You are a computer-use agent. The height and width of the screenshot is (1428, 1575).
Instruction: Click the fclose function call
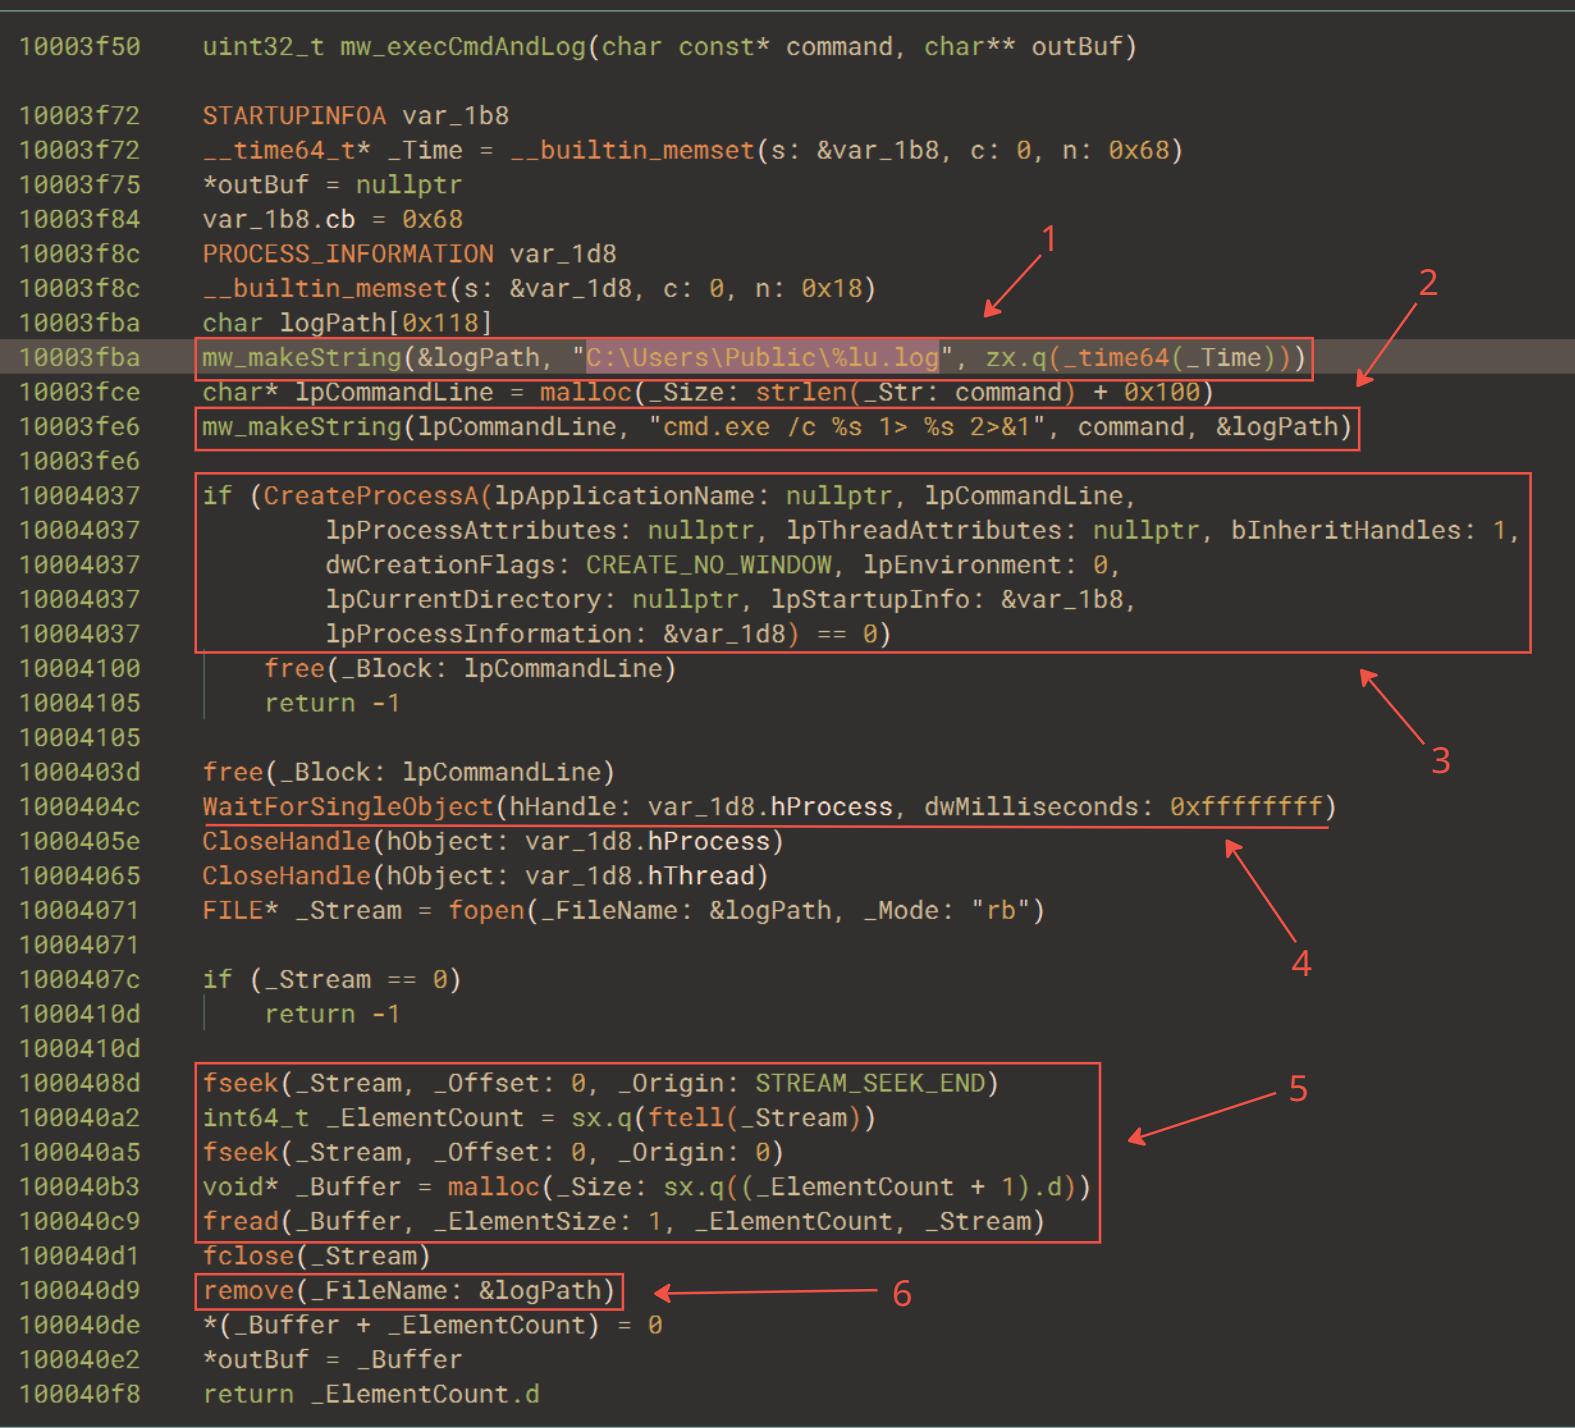click(x=248, y=1257)
